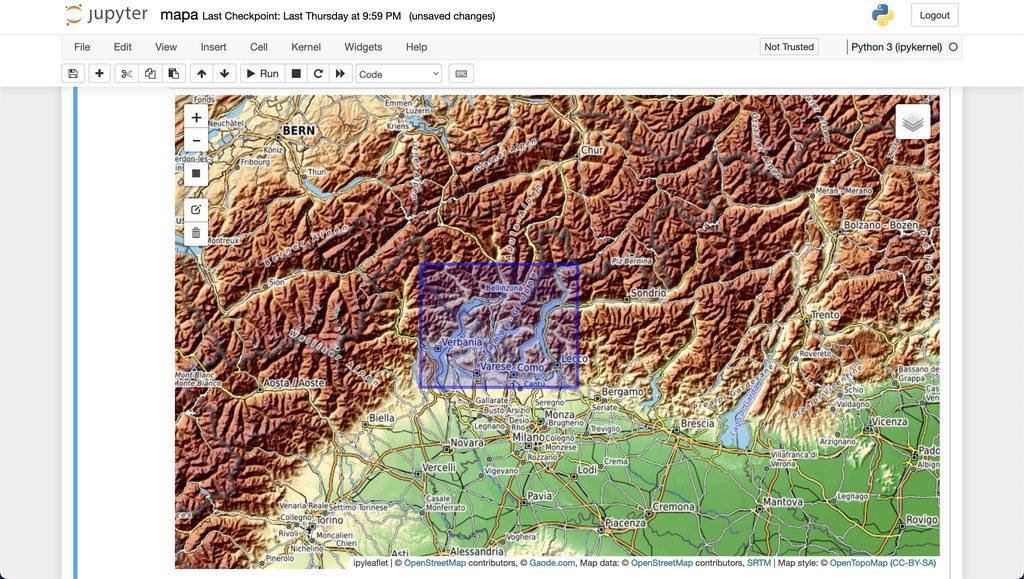Image resolution: width=1024 pixels, height=579 pixels.
Task: Move the selected cell down arrow
Action: (x=225, y=74)
